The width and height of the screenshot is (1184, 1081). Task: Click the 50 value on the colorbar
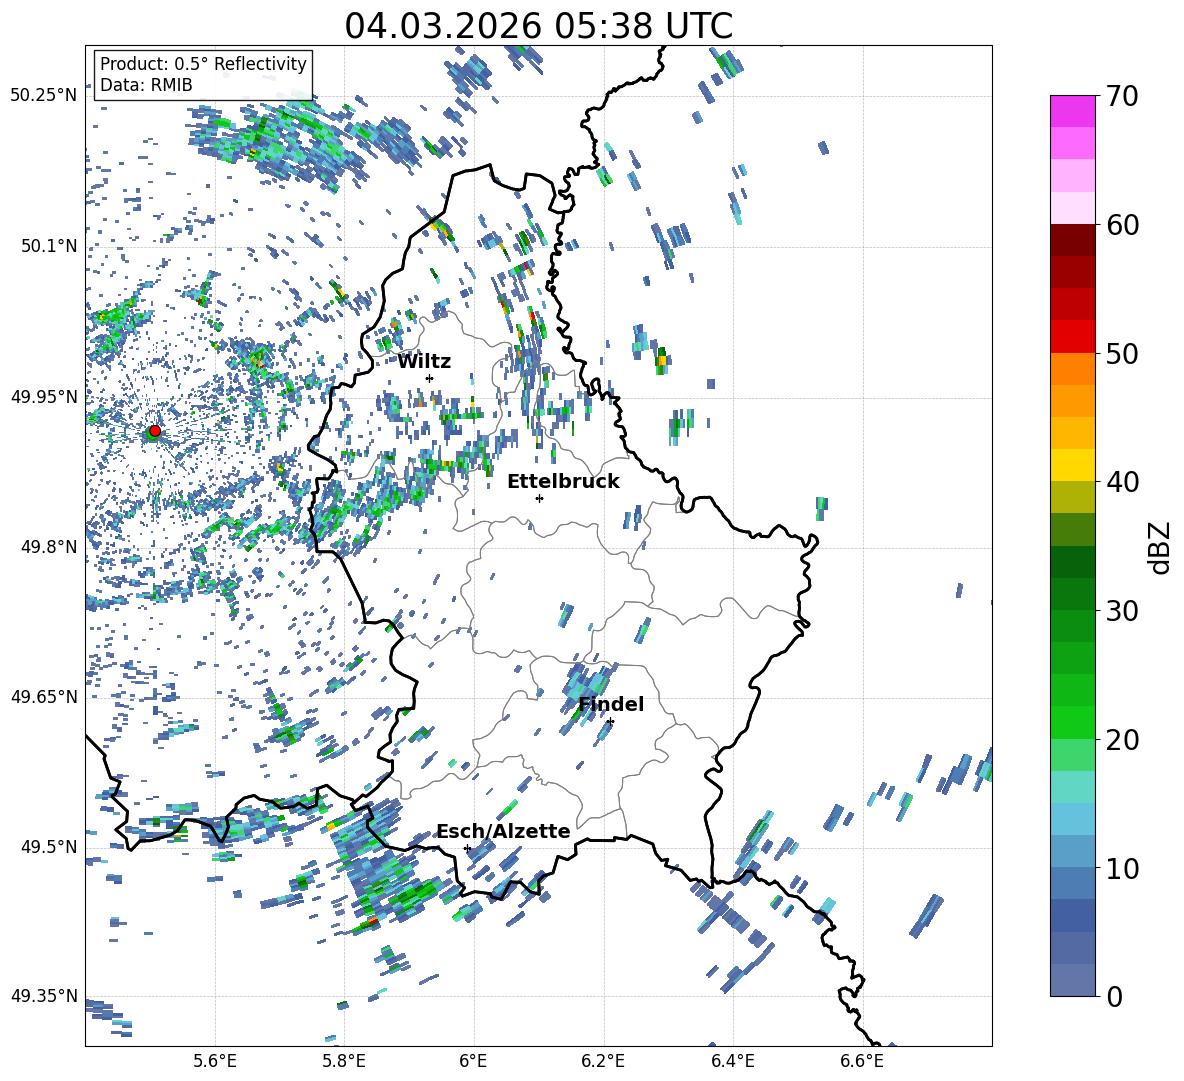(1122, 353)
